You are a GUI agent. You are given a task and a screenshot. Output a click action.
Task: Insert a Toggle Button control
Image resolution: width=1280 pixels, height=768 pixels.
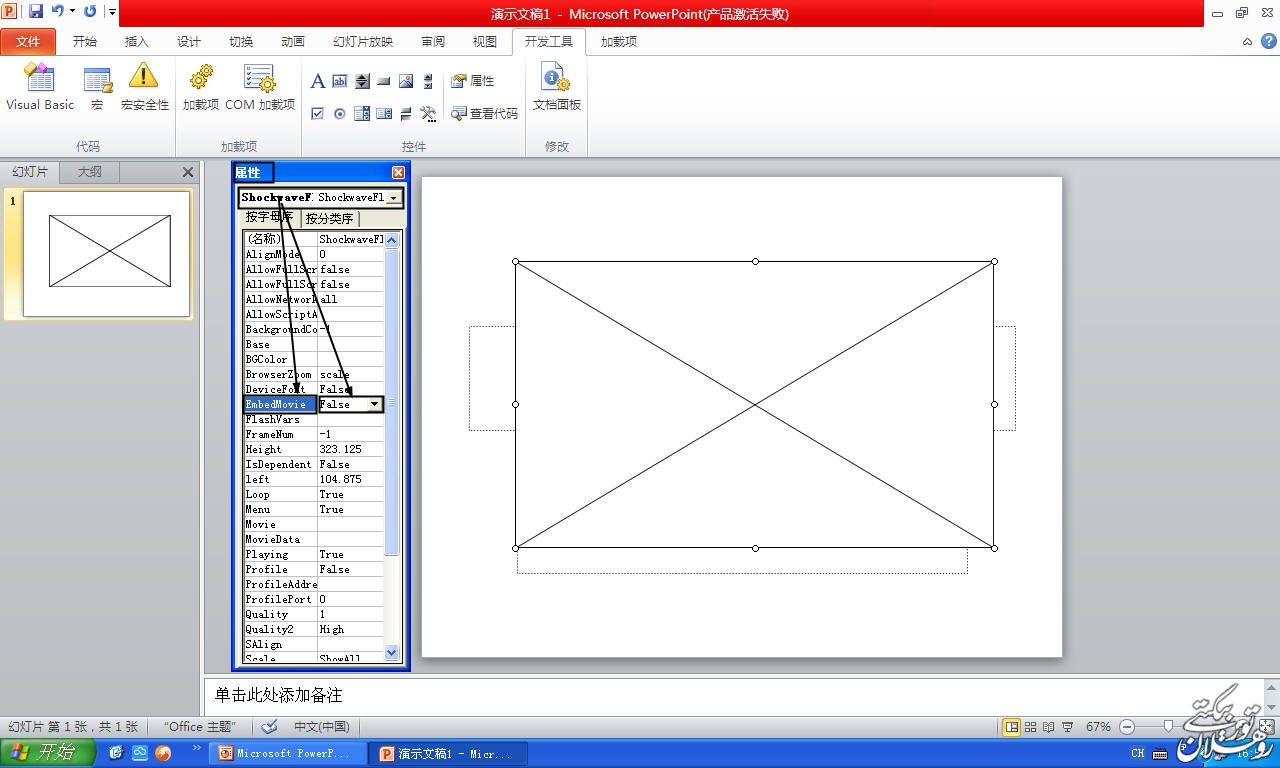point(406,114)
